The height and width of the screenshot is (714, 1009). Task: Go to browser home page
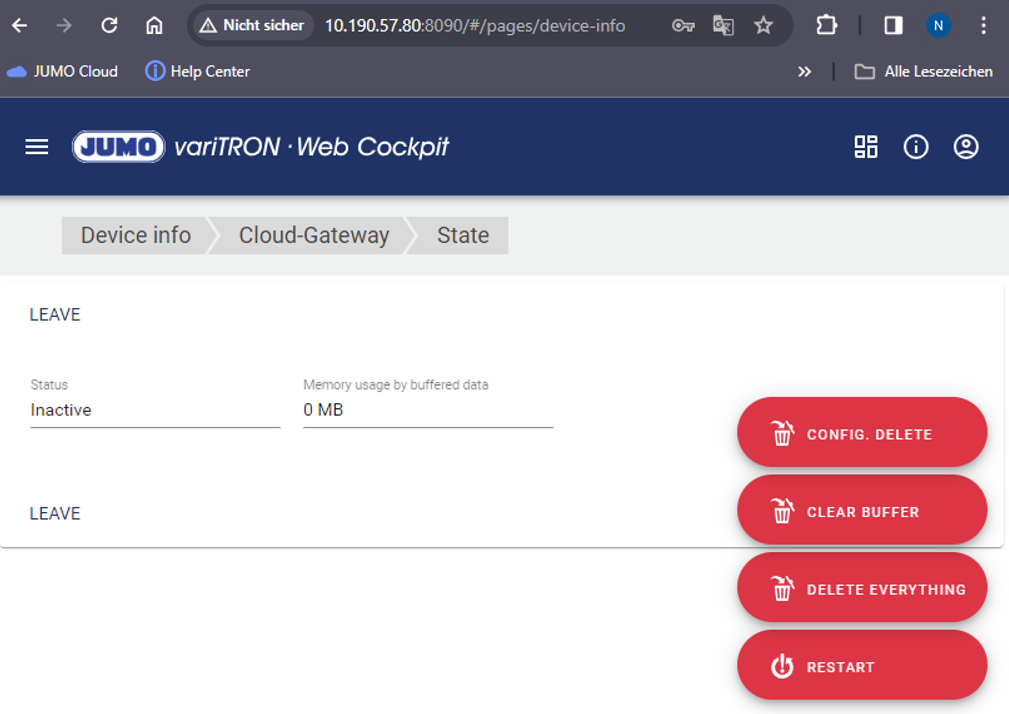[154, 25]
